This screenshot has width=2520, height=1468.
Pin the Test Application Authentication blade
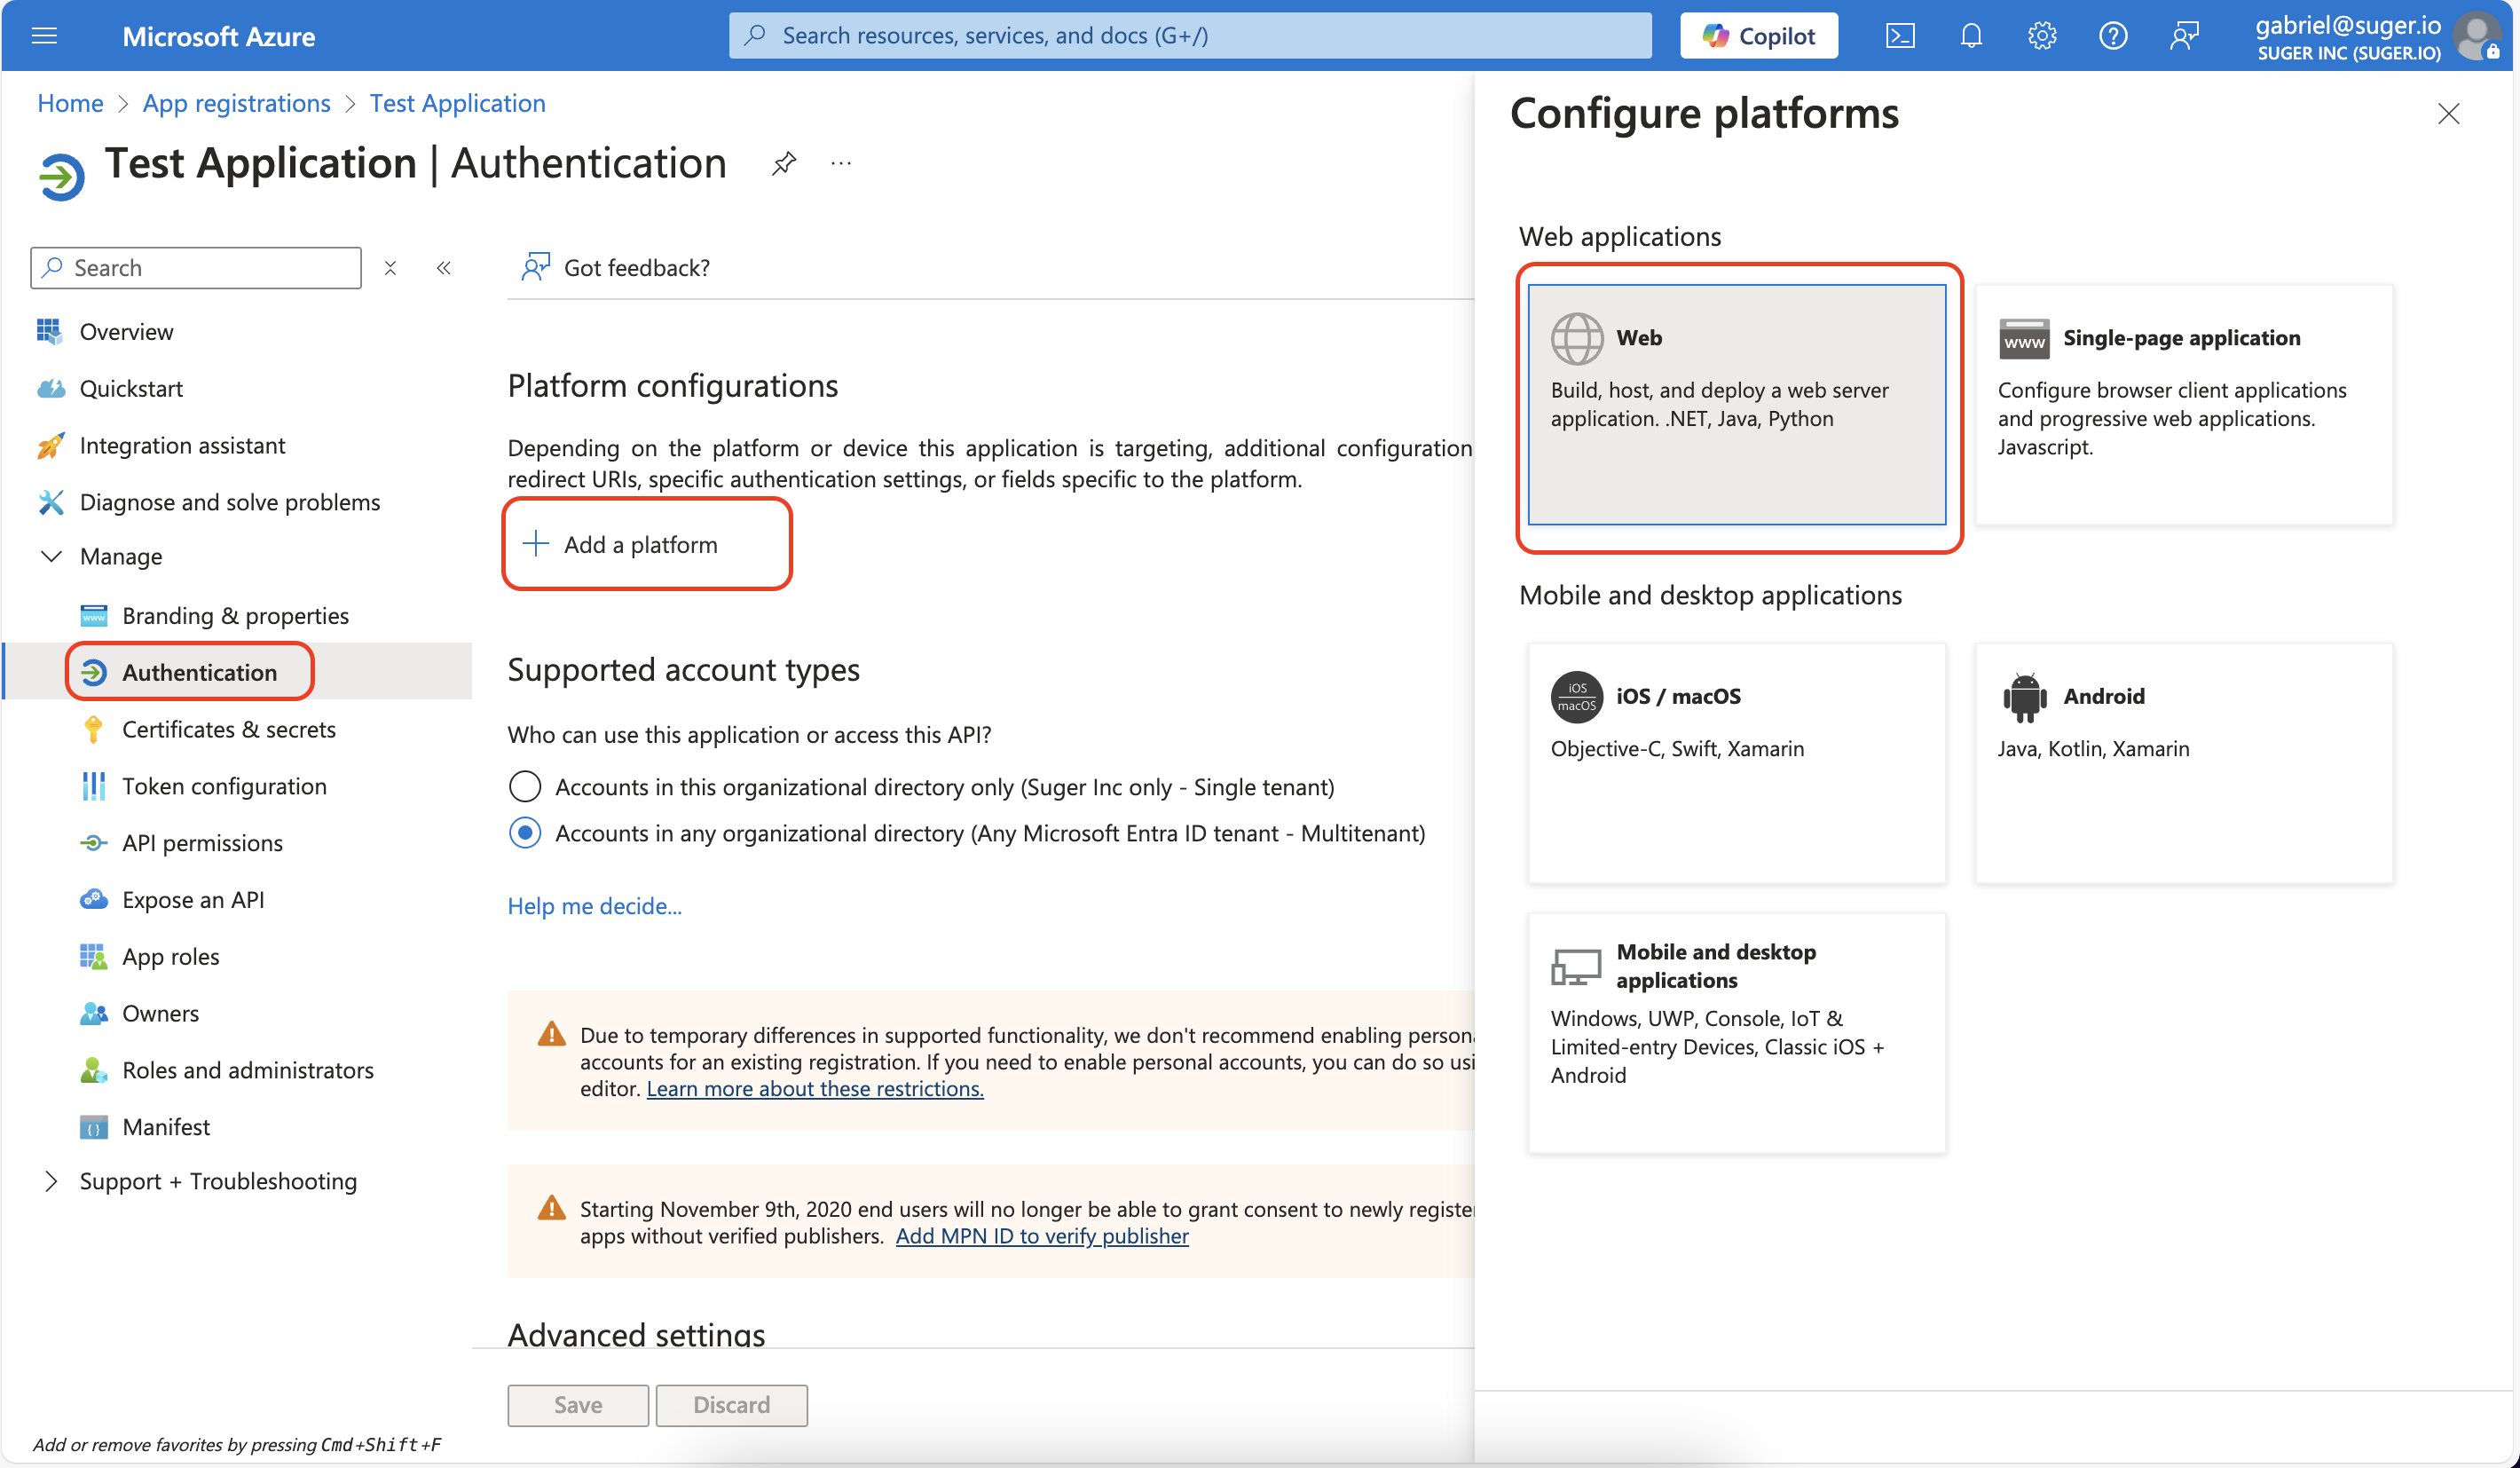click(784, 163)
